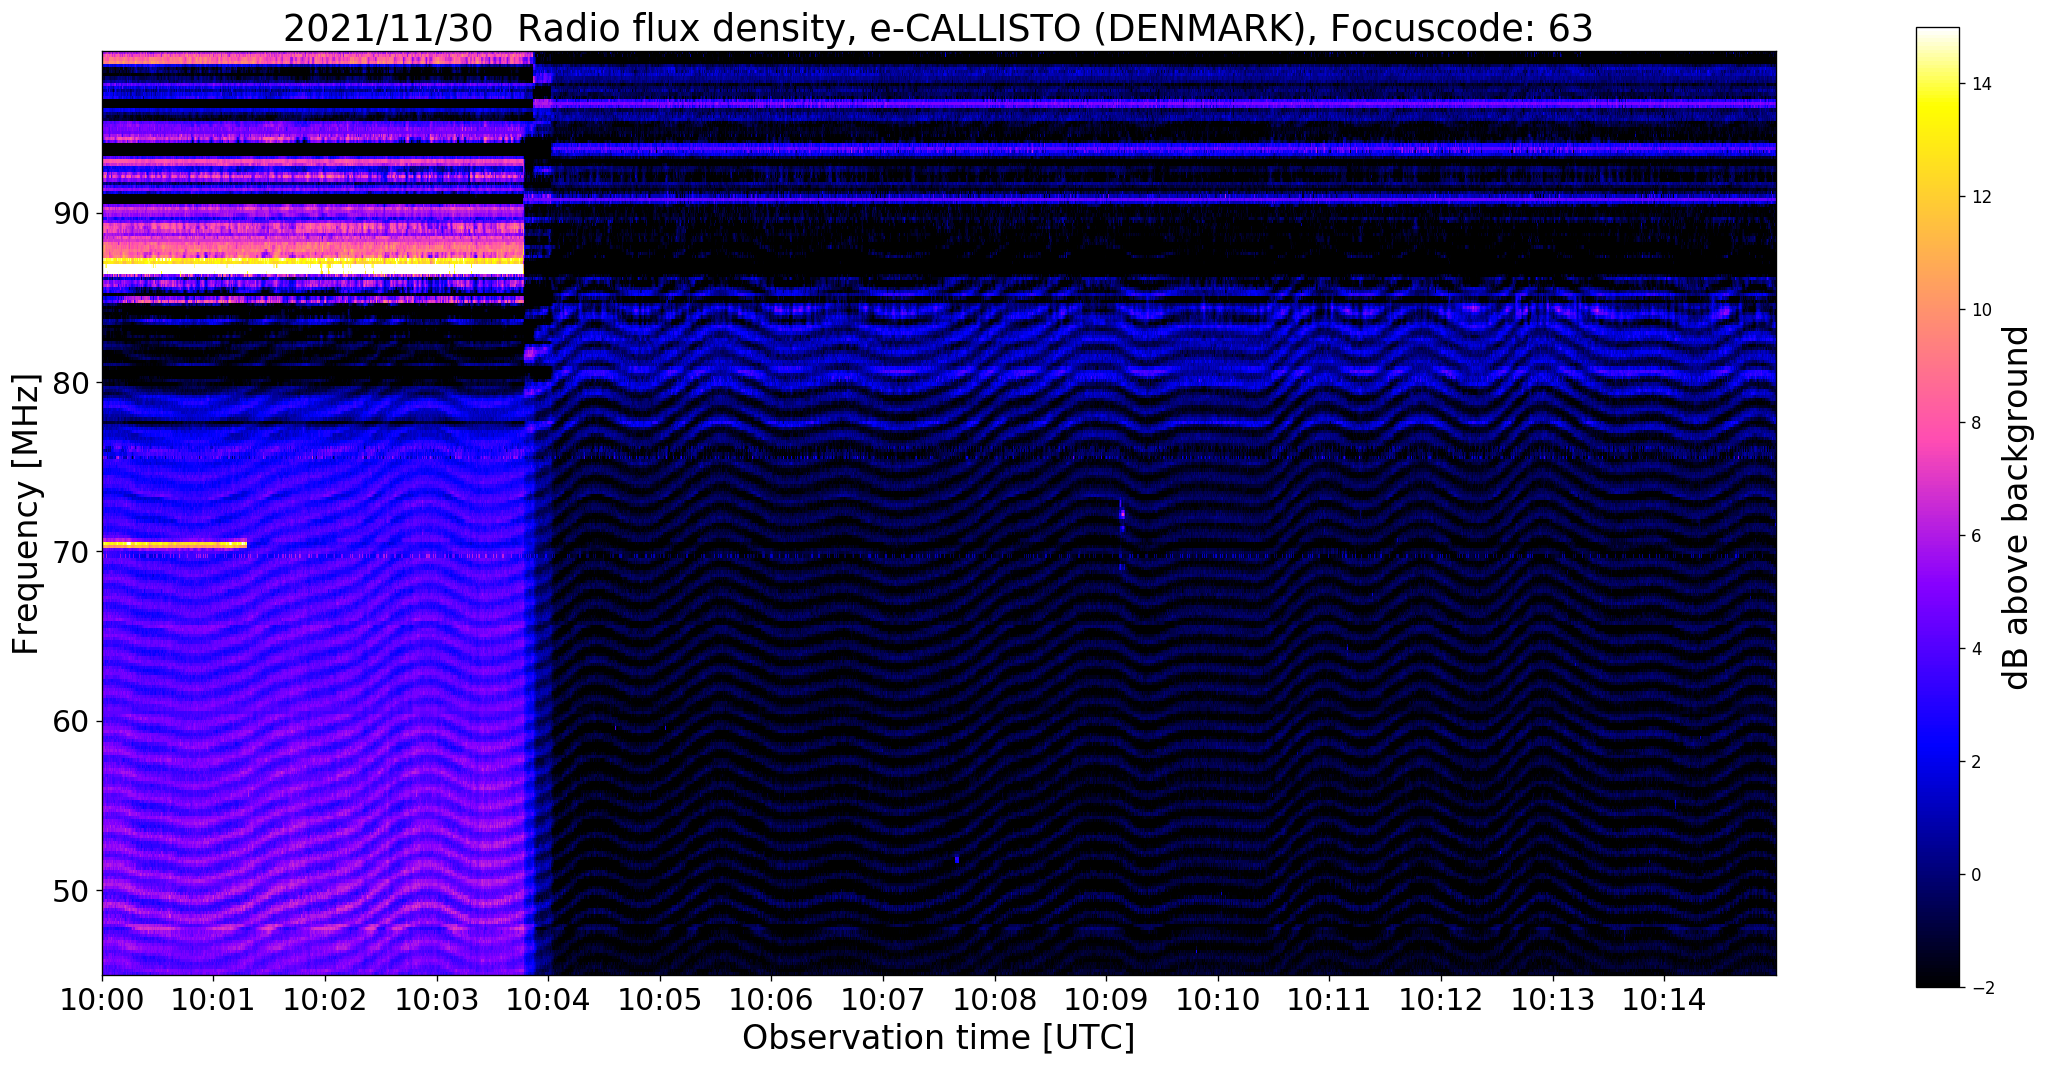Click the 10:11 time tick label
The height and width of the screenshot is (1067, 2047).
(1329, 1000)
